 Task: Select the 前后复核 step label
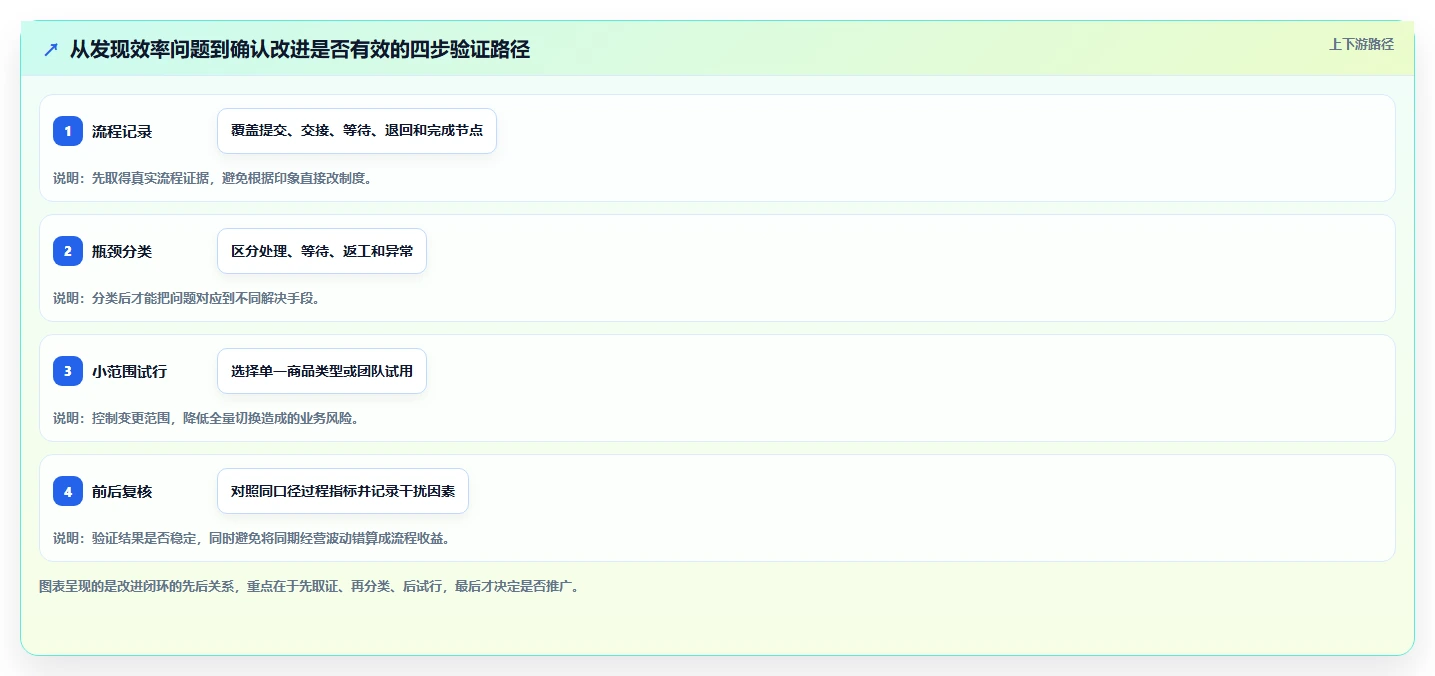pyautogui.click(x=122, y=491)
